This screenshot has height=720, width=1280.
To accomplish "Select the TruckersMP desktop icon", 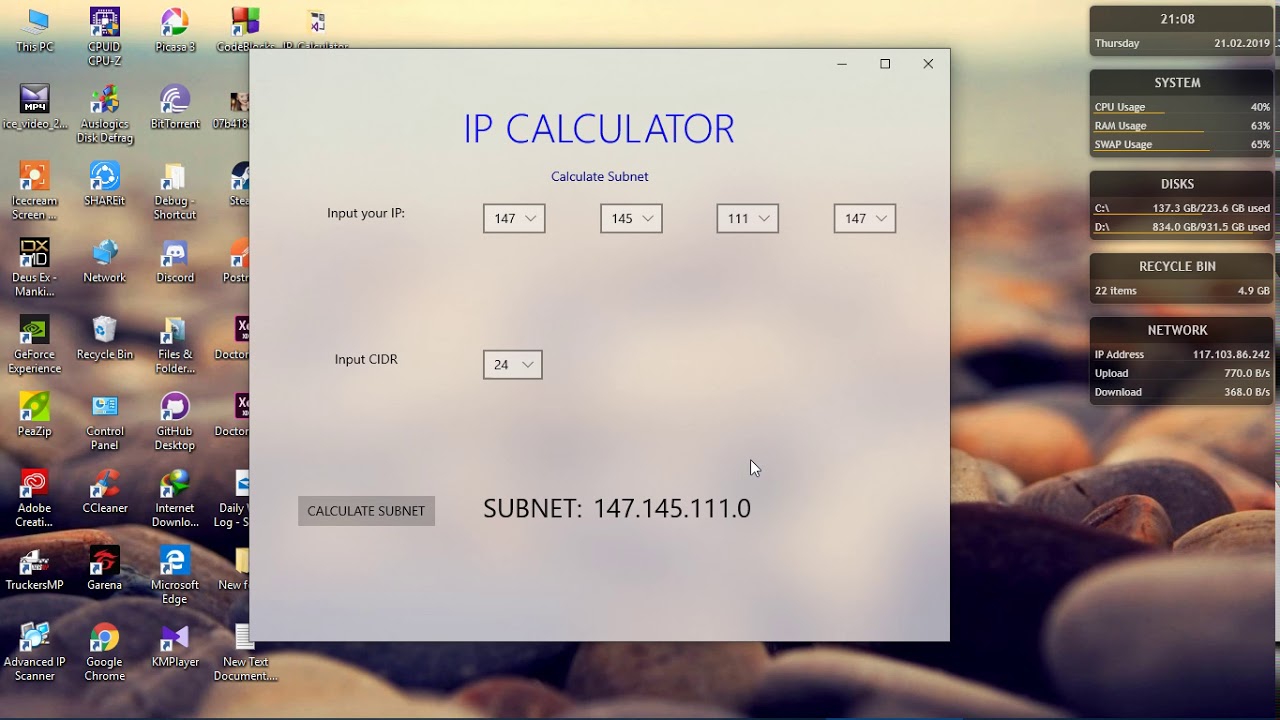I will 35,569.
